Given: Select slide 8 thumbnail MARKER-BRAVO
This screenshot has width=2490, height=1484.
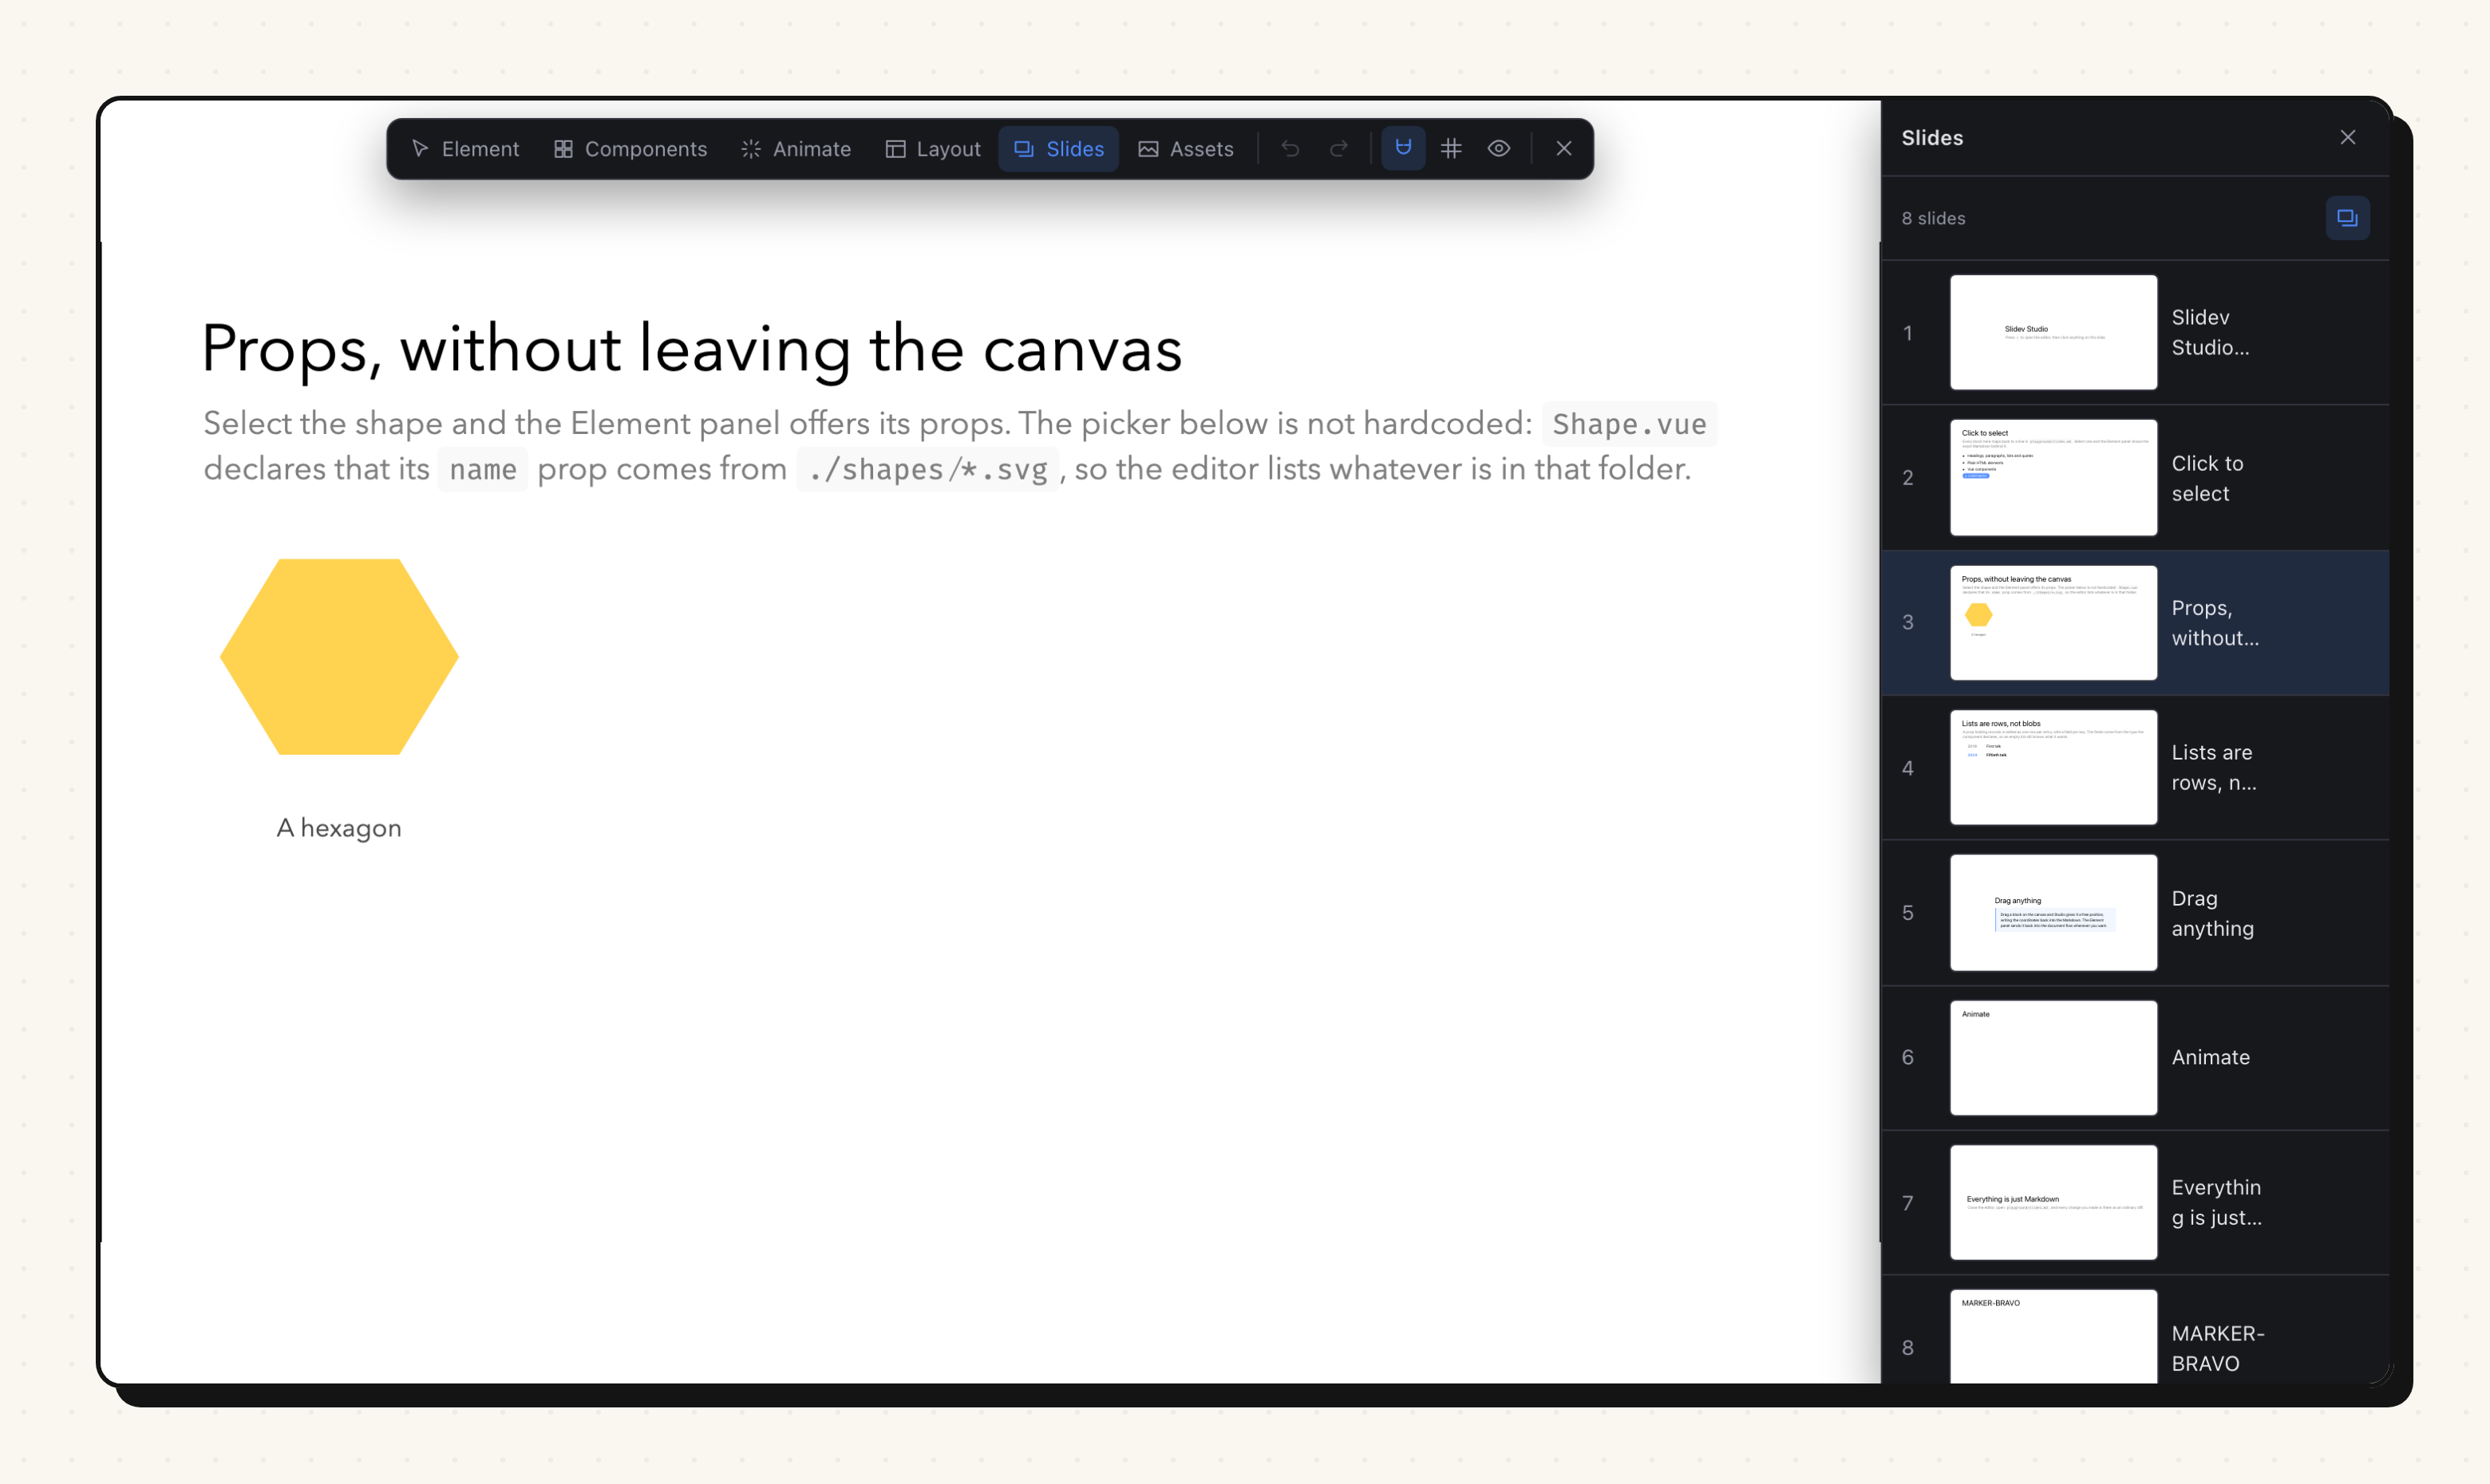Looking at the screenshot, I should click(x=2053, y=1337).
